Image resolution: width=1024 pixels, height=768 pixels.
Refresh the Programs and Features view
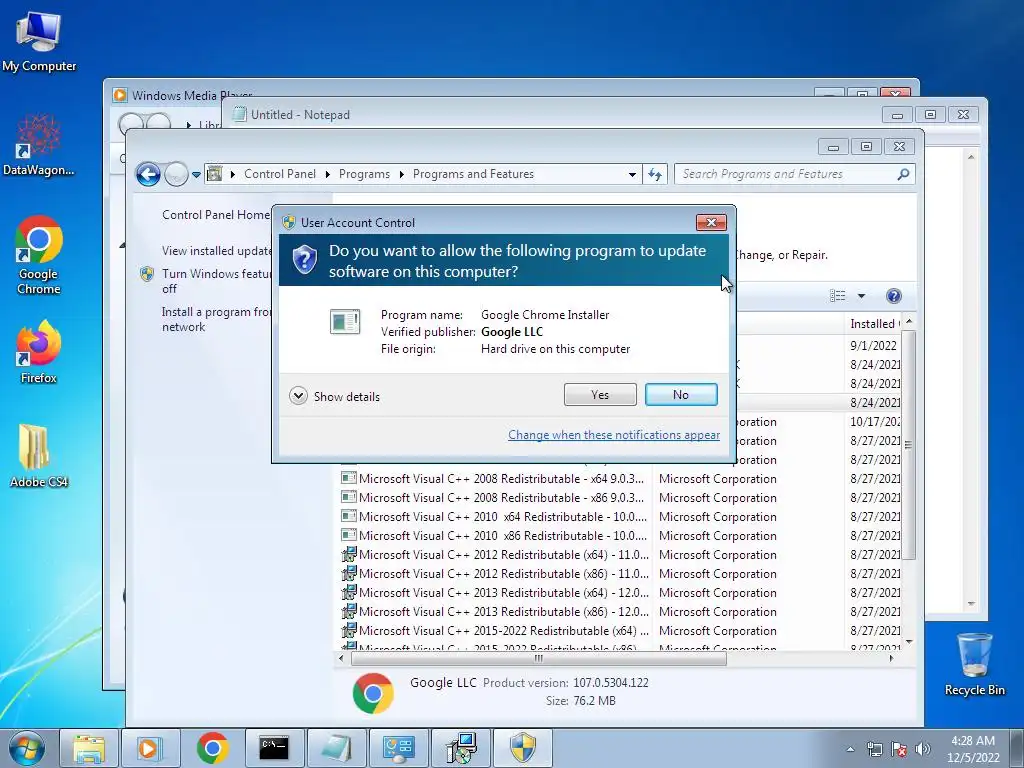[x=655, y=174]
